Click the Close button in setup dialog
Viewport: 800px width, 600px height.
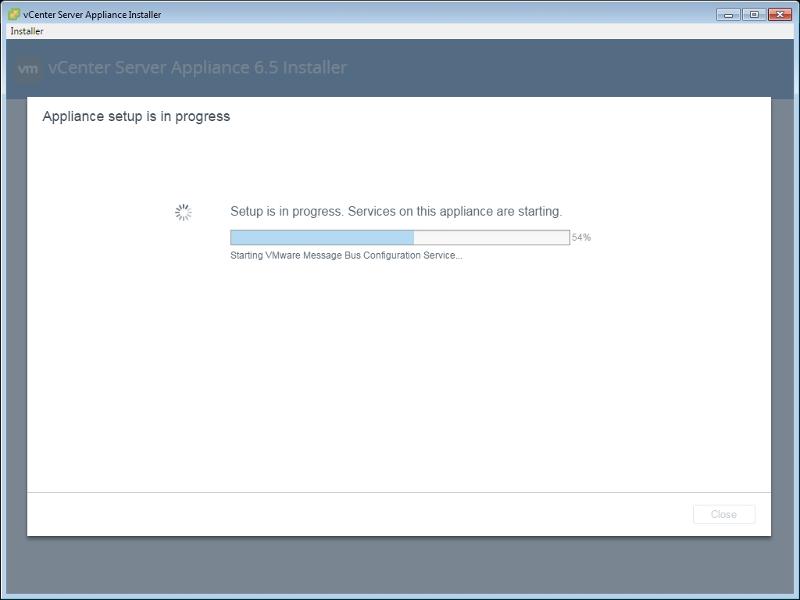coord(724,514)
